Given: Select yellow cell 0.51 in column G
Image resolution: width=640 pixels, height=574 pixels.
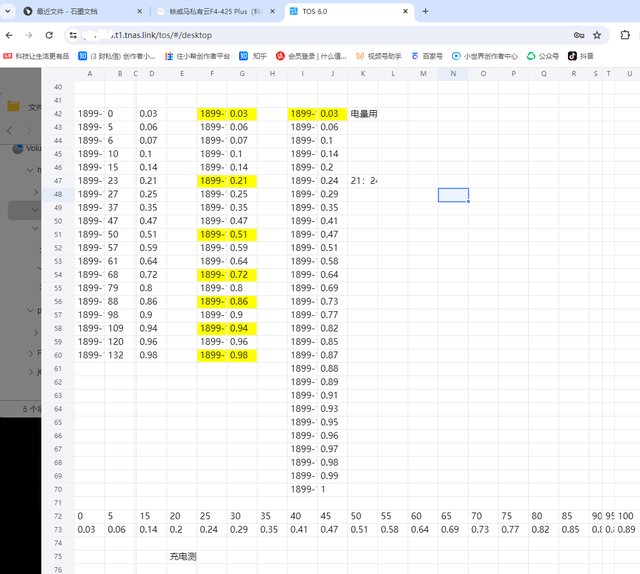Looking at the screenshot, I should coord(242,234).
